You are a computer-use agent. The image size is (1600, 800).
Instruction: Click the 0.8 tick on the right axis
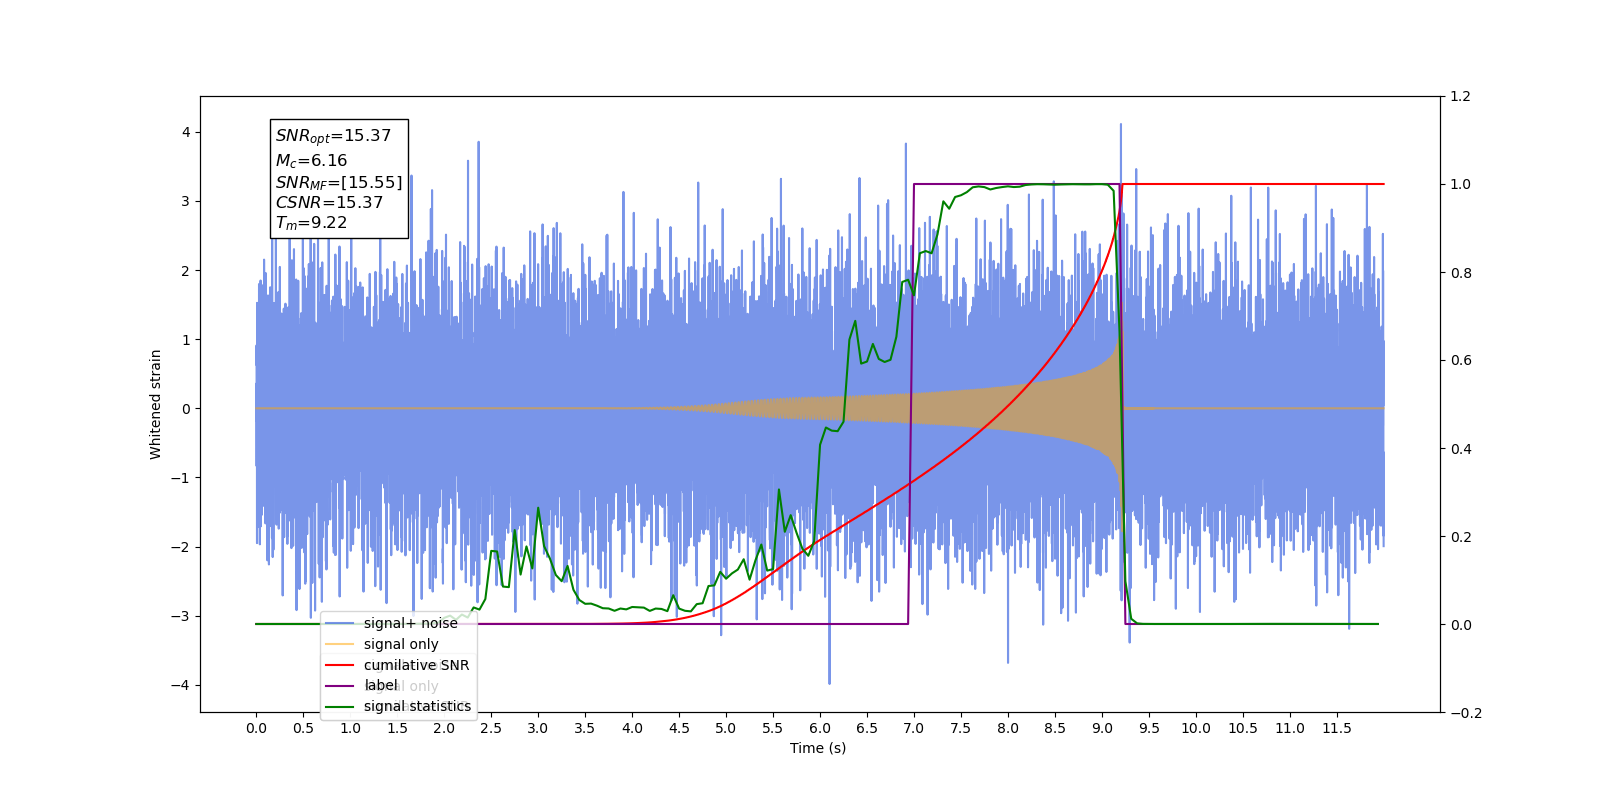(x=1461, y=273)
